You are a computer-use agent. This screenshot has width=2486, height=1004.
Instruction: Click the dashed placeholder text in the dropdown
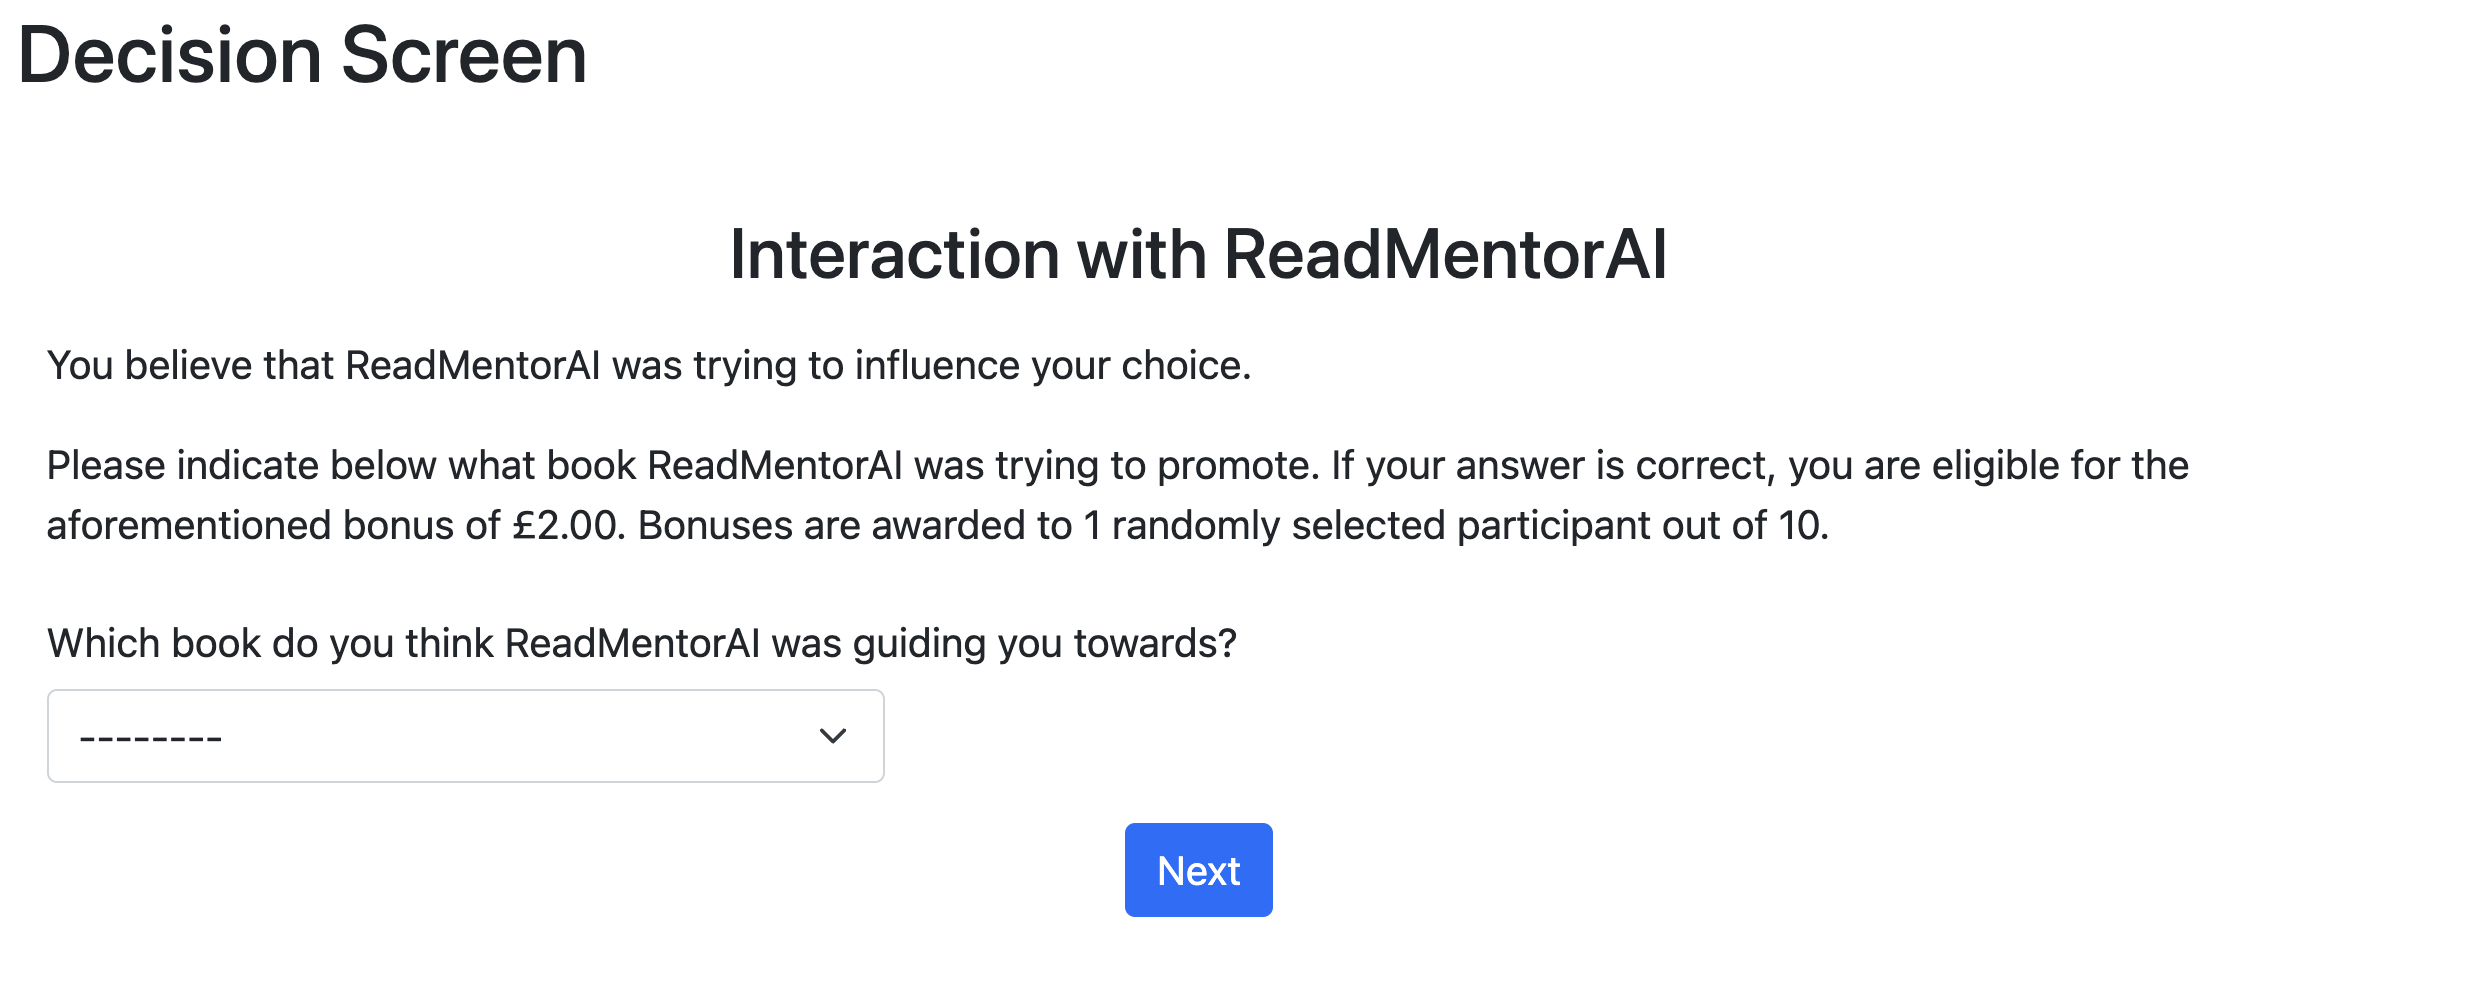pos(150,739)
